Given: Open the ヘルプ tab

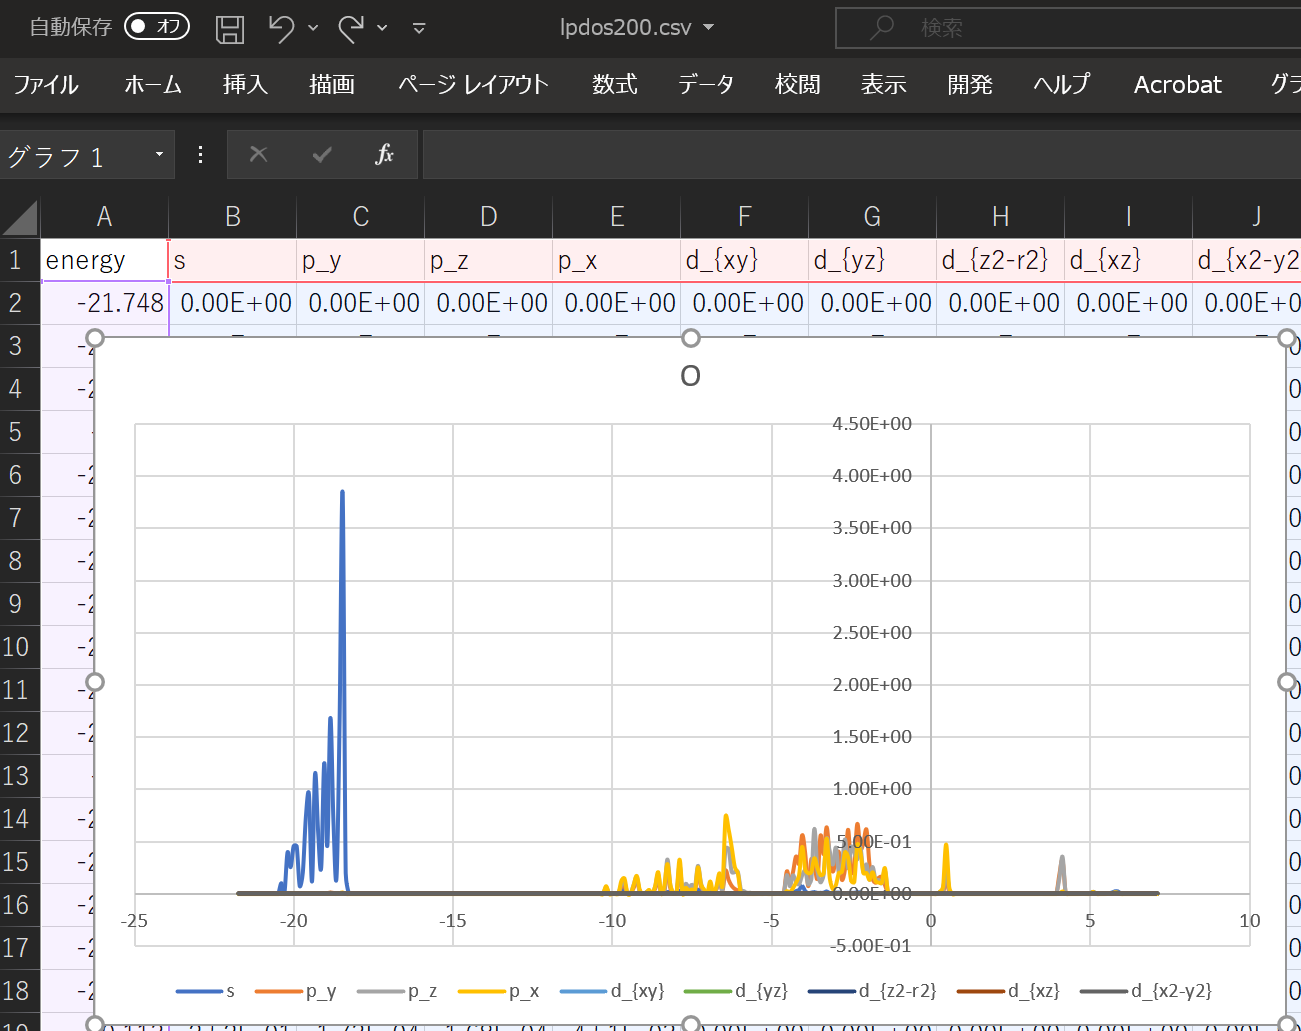Looking at the screenshot, I should point(1061,85).
